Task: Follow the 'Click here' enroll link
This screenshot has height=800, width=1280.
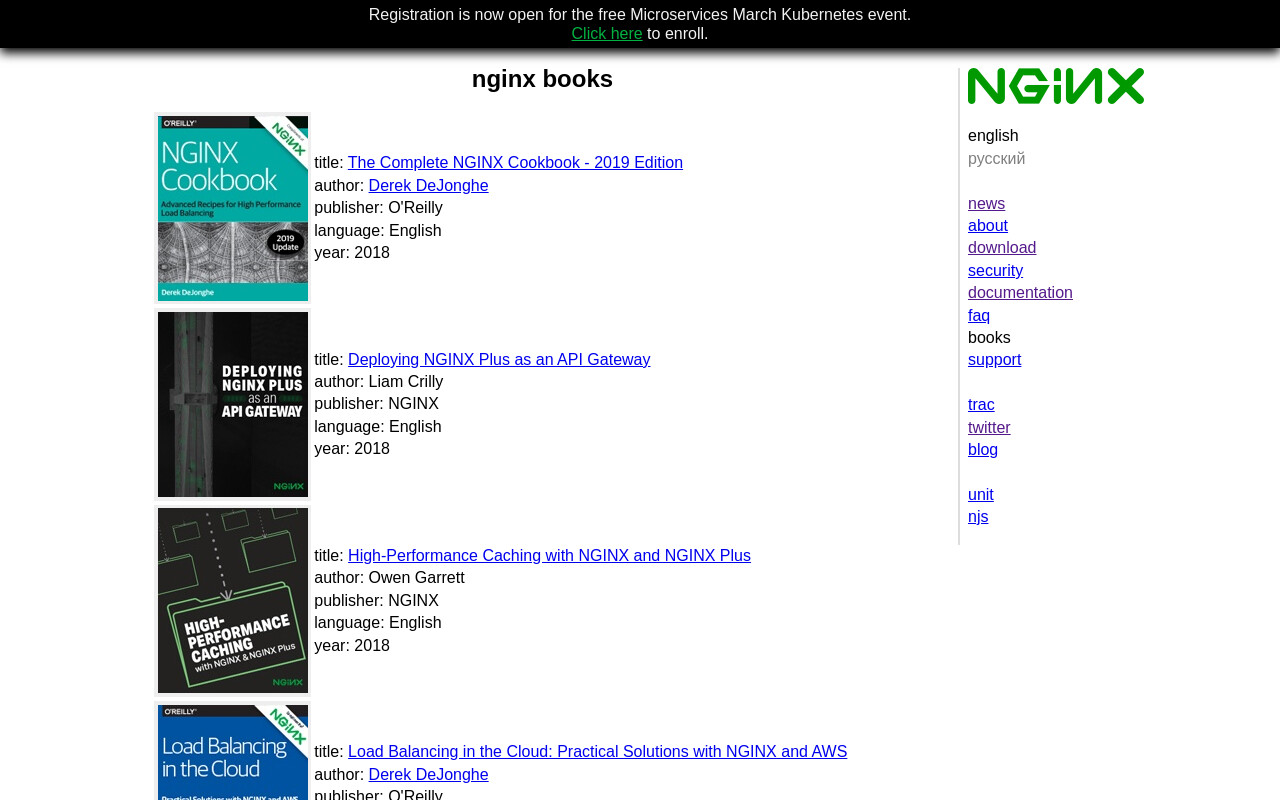Action: coord(607,34)
